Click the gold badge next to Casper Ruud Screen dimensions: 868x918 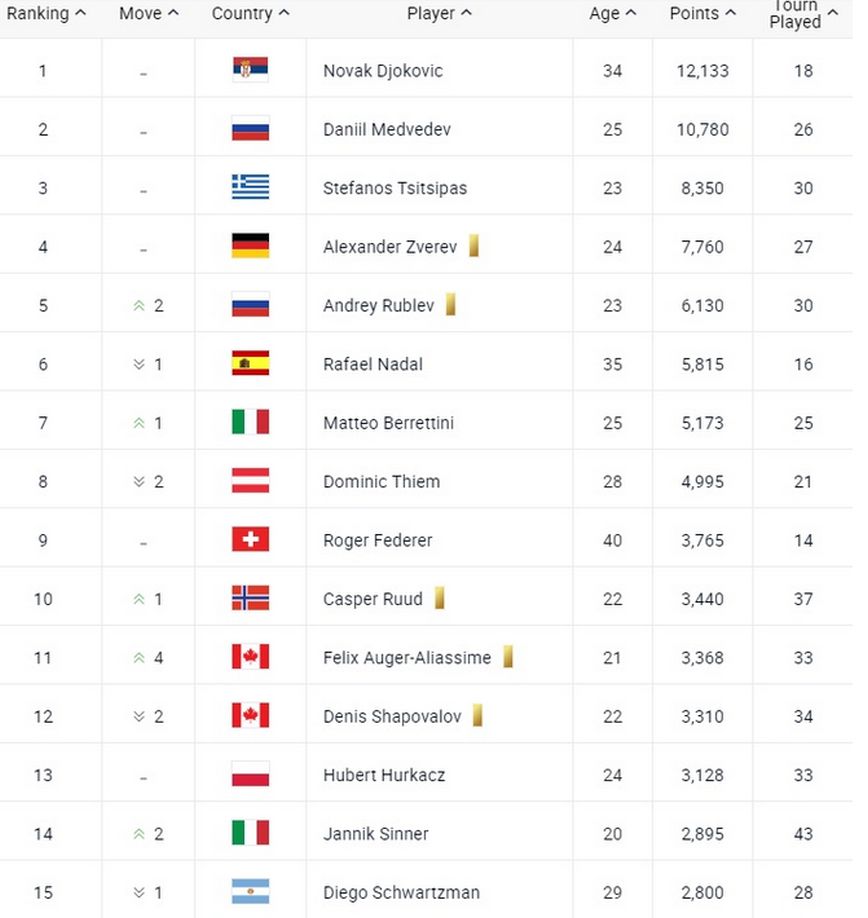(x=439, y=599)
